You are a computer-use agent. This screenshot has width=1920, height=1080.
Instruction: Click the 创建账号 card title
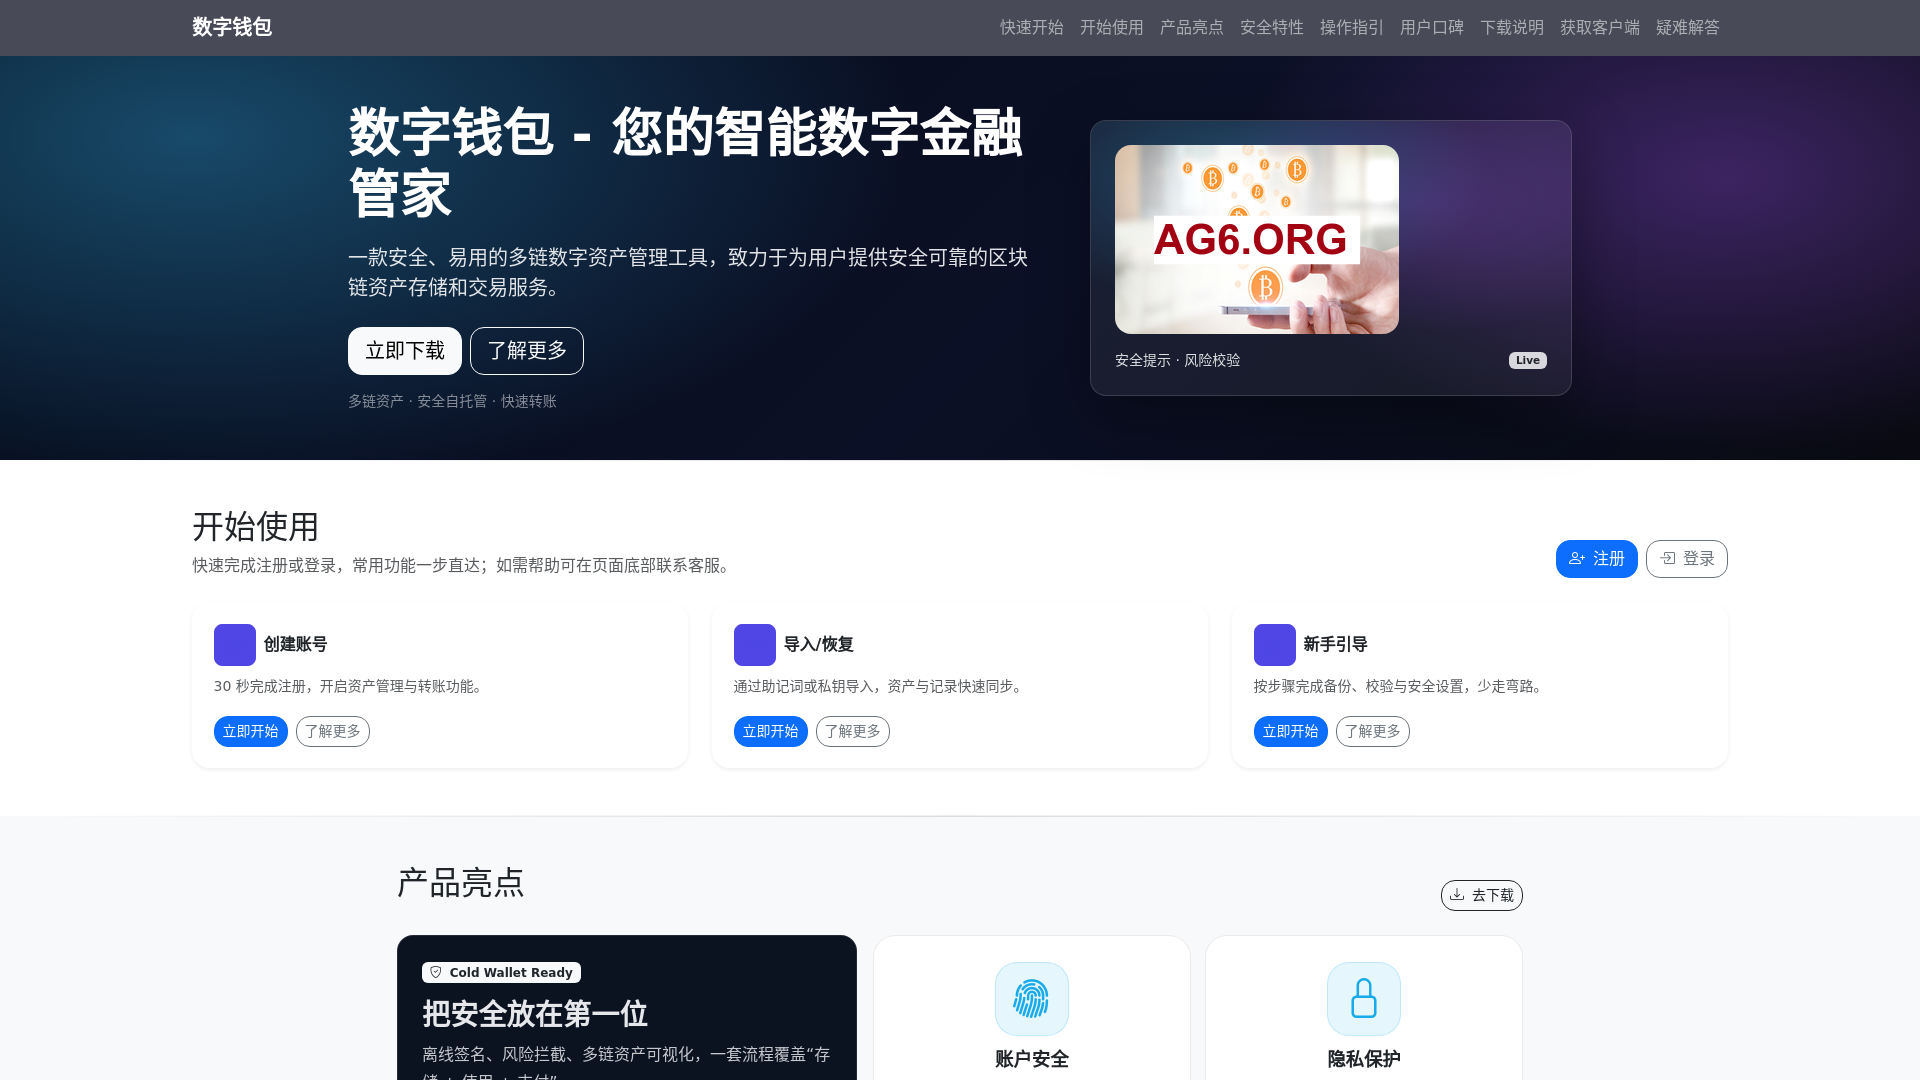point(295,645)
